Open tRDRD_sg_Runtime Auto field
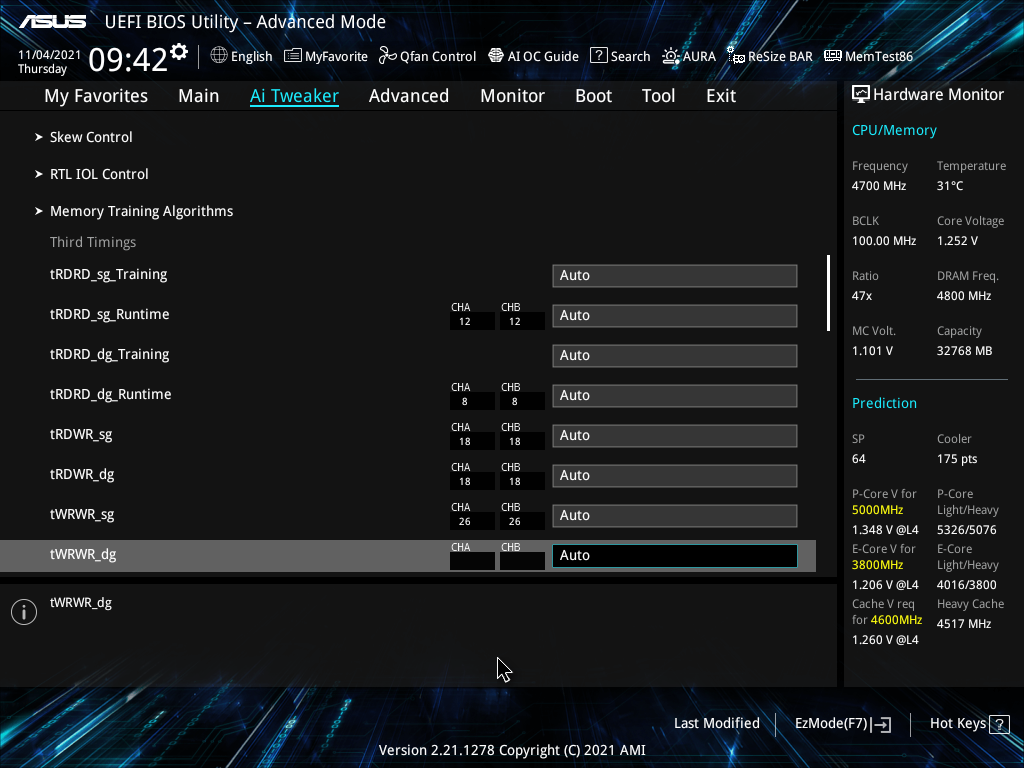The image size is (1024, 768). pyautogui.click(x=675, y=315)
